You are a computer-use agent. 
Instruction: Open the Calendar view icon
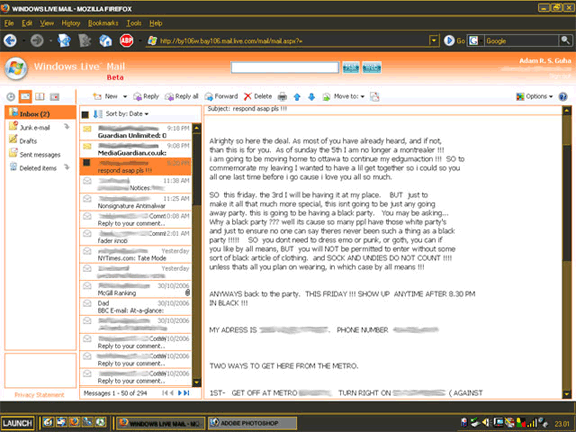pyautogui.click(x=55, y=97)
